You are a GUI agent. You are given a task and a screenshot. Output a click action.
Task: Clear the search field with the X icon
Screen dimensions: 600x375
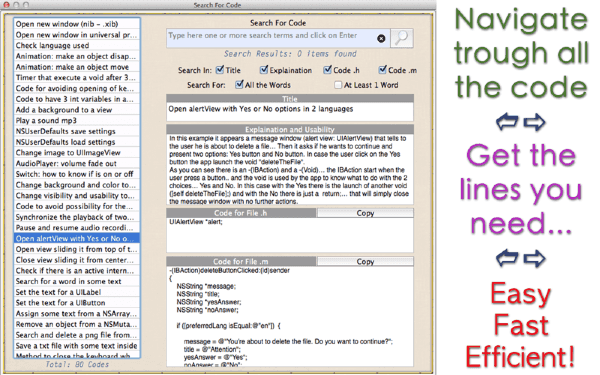(381, 38)
